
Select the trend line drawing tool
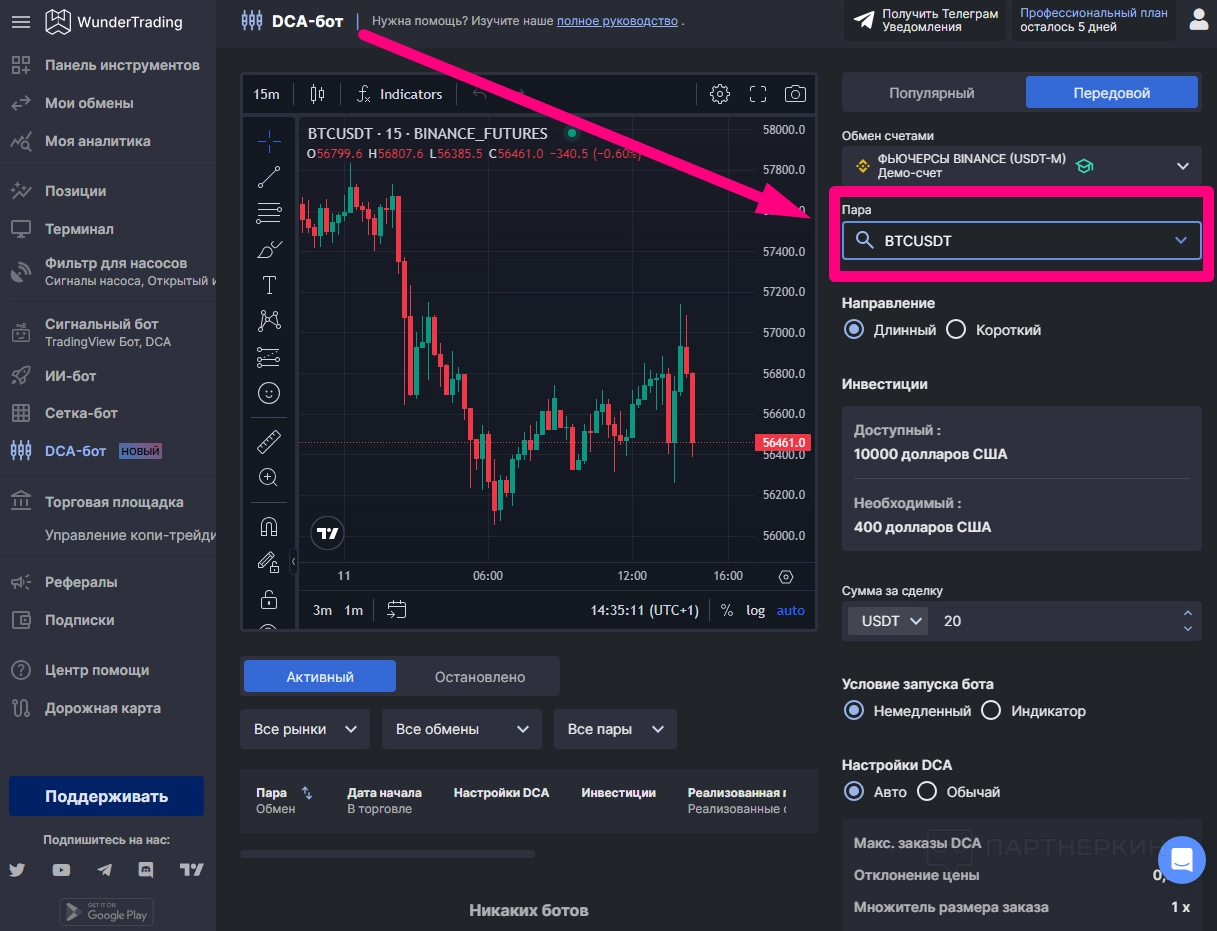(269, 177)
